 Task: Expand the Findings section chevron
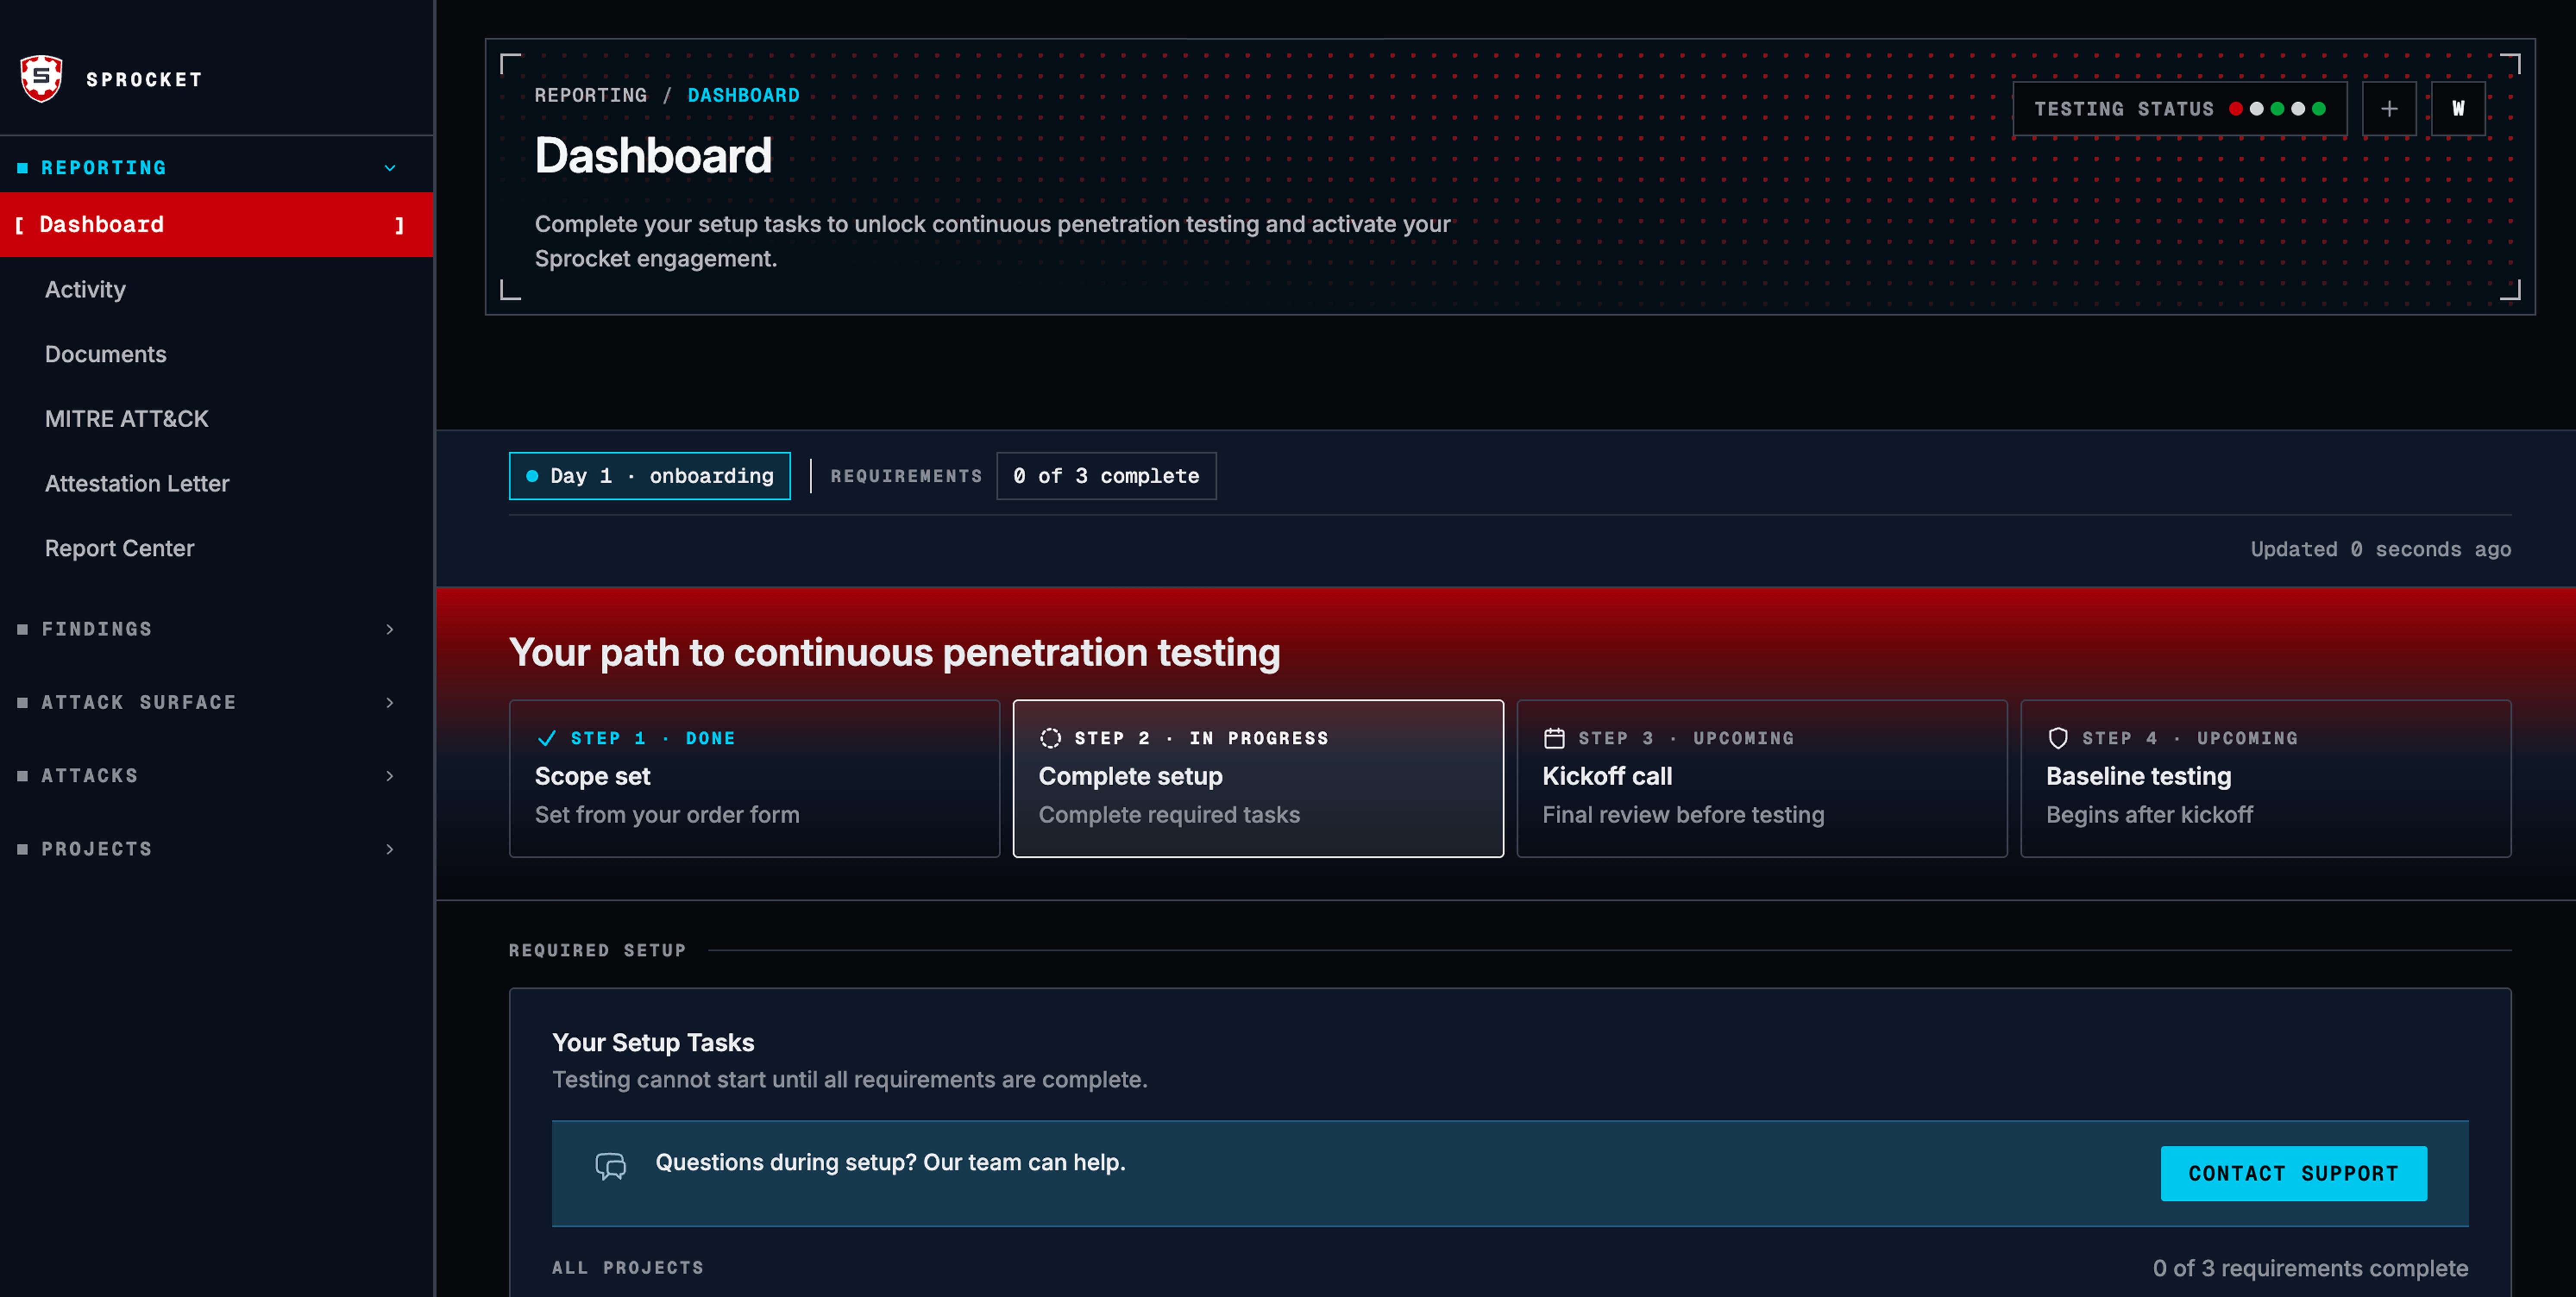click(390, 629)
